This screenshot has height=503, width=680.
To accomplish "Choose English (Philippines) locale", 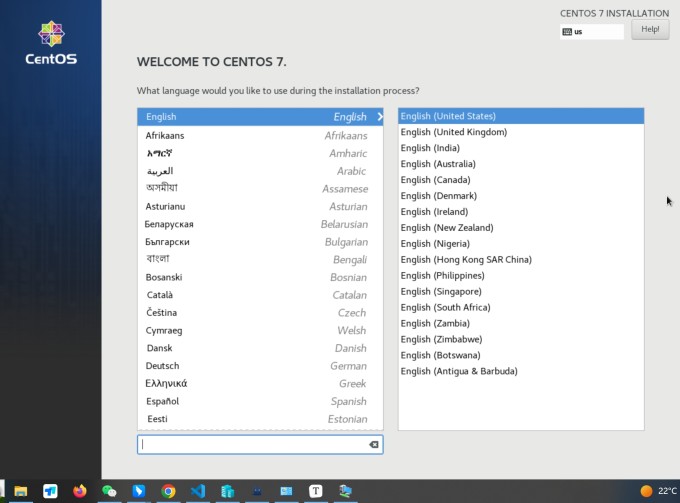I will [x=521, y=276].
